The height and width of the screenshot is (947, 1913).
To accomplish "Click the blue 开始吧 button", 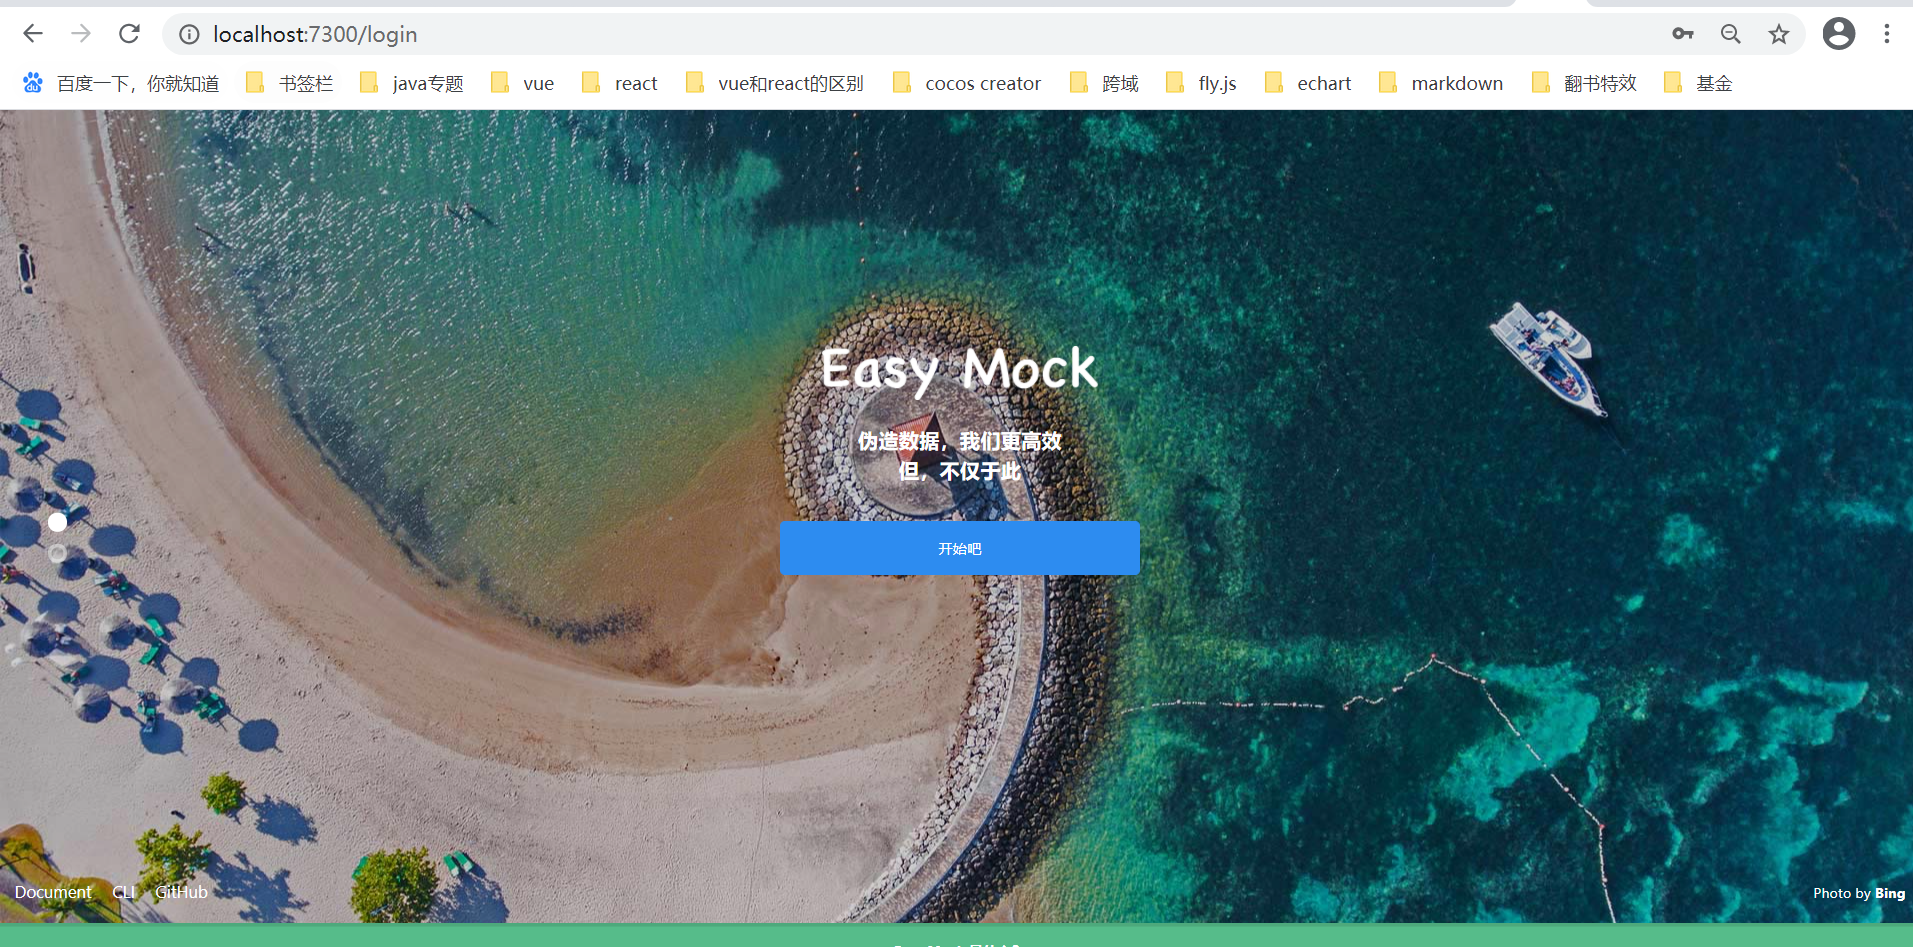I will click(x=959, y=548).
